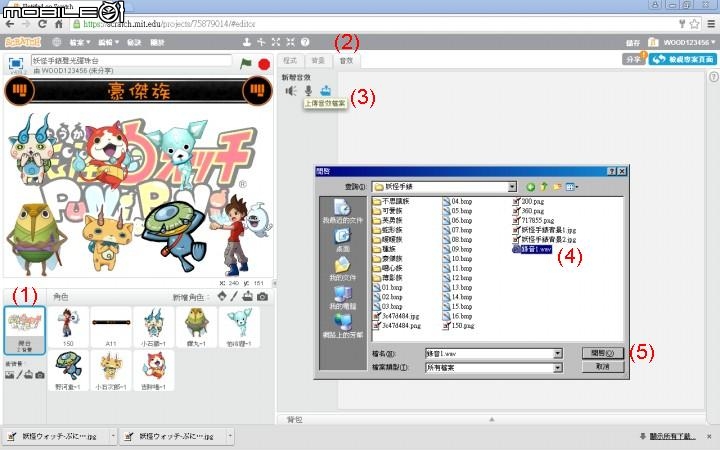Expand the look-in folder dropdown
720x450 pixels.
tap(512, 187)
